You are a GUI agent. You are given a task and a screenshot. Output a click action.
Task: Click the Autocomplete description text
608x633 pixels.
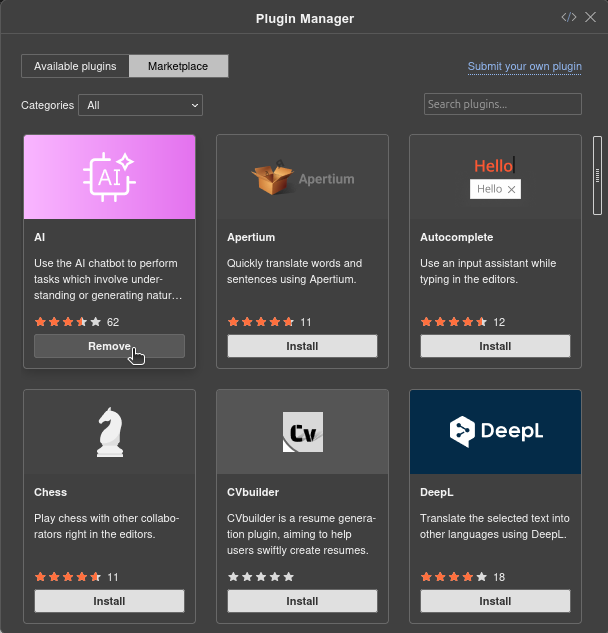[x=488, y=271]
